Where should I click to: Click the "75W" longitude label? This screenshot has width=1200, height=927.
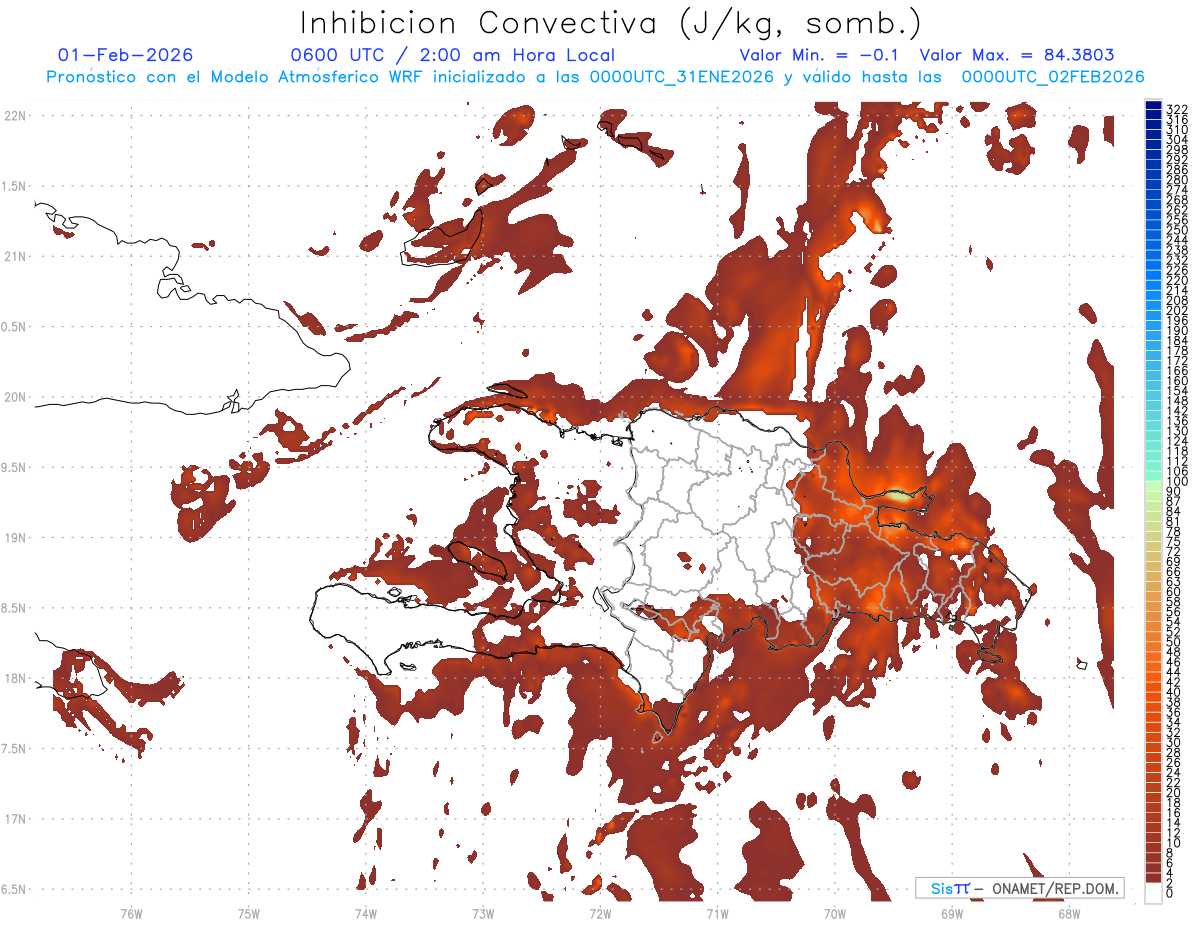coord(249,913)
